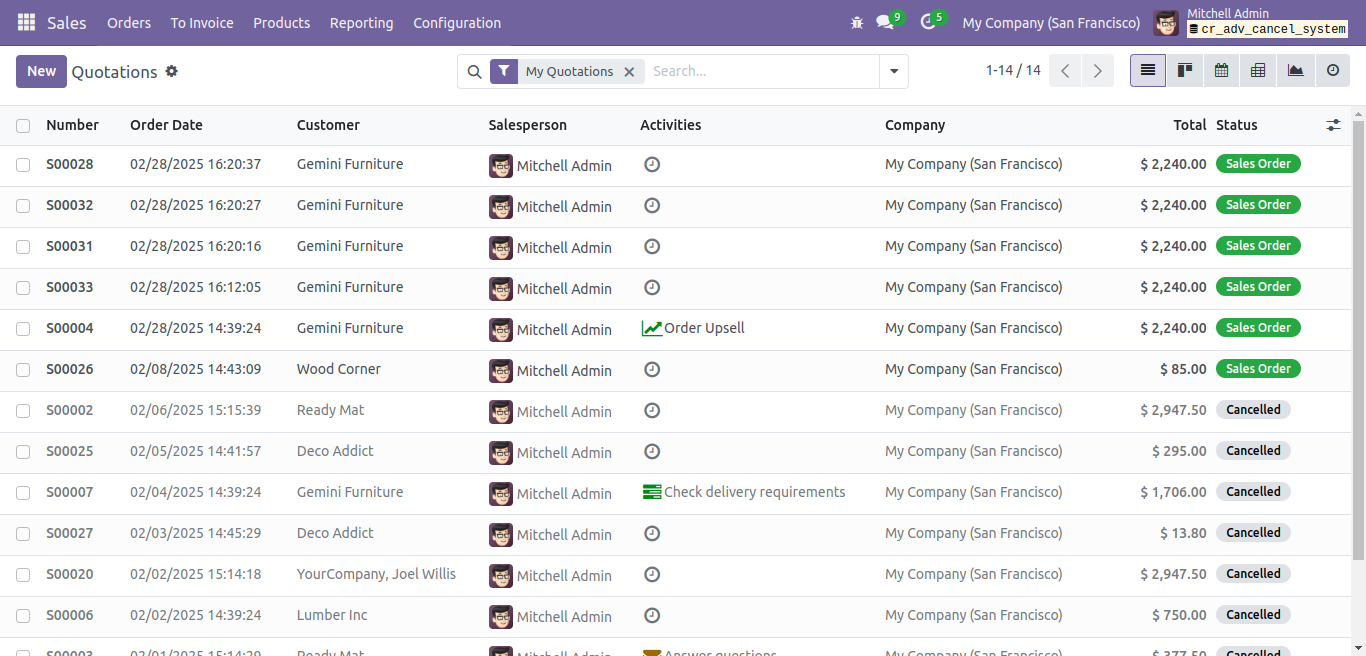Open the debug bug icon menu
This screenshot has width=1366, height=656.
click(856, 22)
